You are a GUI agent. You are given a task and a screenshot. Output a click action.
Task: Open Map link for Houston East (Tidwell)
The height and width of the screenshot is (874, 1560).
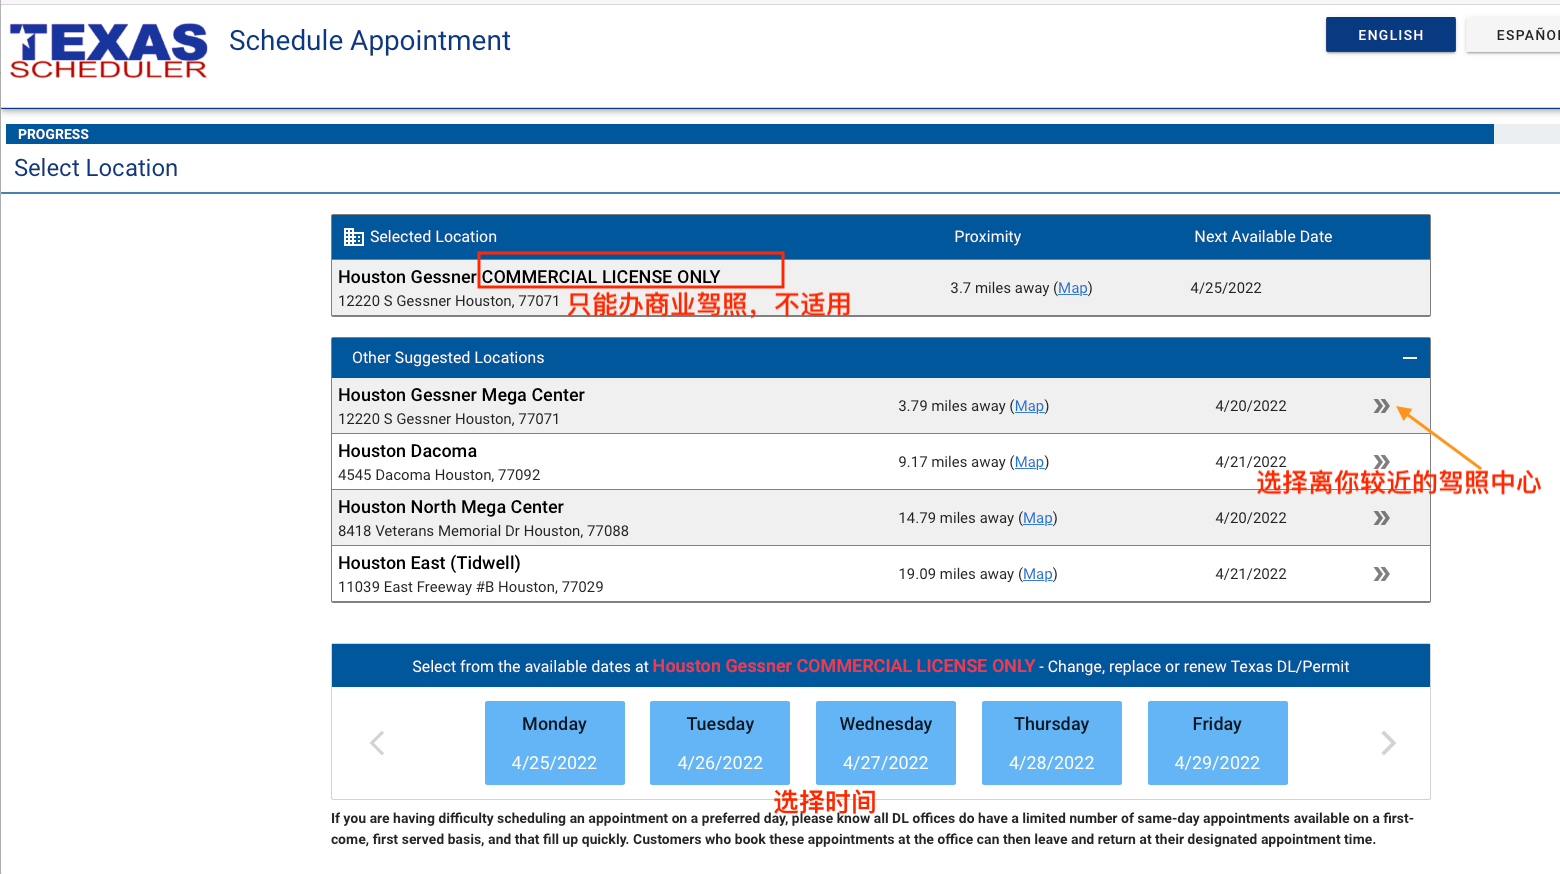pos(1037,574)
